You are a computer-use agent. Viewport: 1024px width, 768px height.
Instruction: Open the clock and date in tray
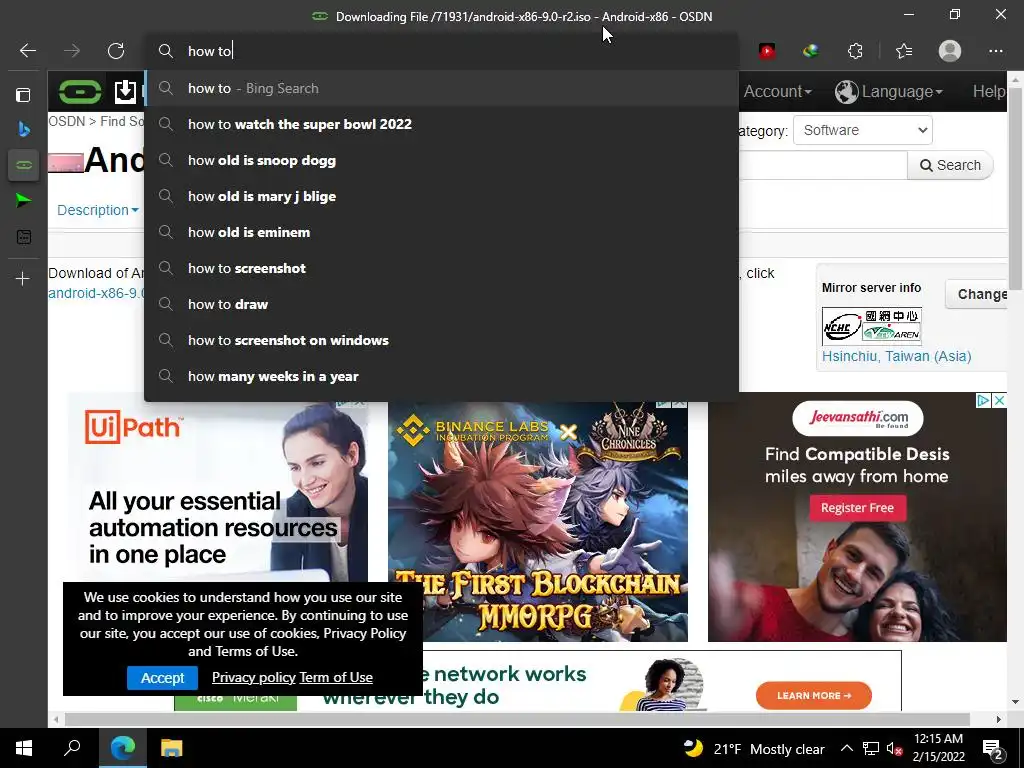(938, 748)
